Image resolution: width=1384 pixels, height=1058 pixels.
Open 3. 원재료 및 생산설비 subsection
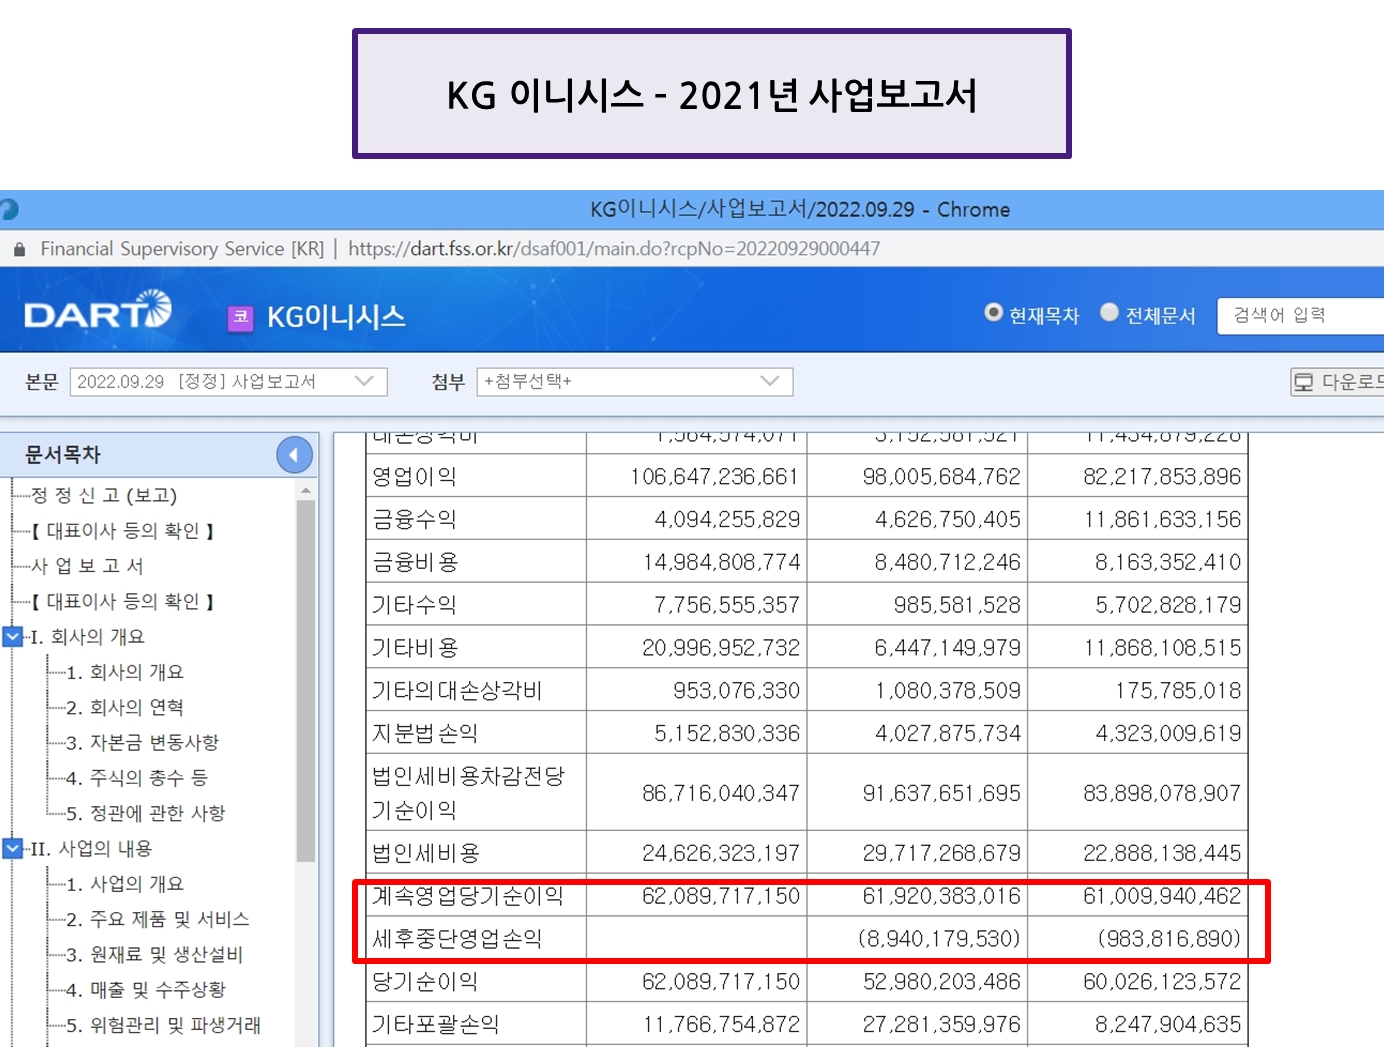[155, 954]
